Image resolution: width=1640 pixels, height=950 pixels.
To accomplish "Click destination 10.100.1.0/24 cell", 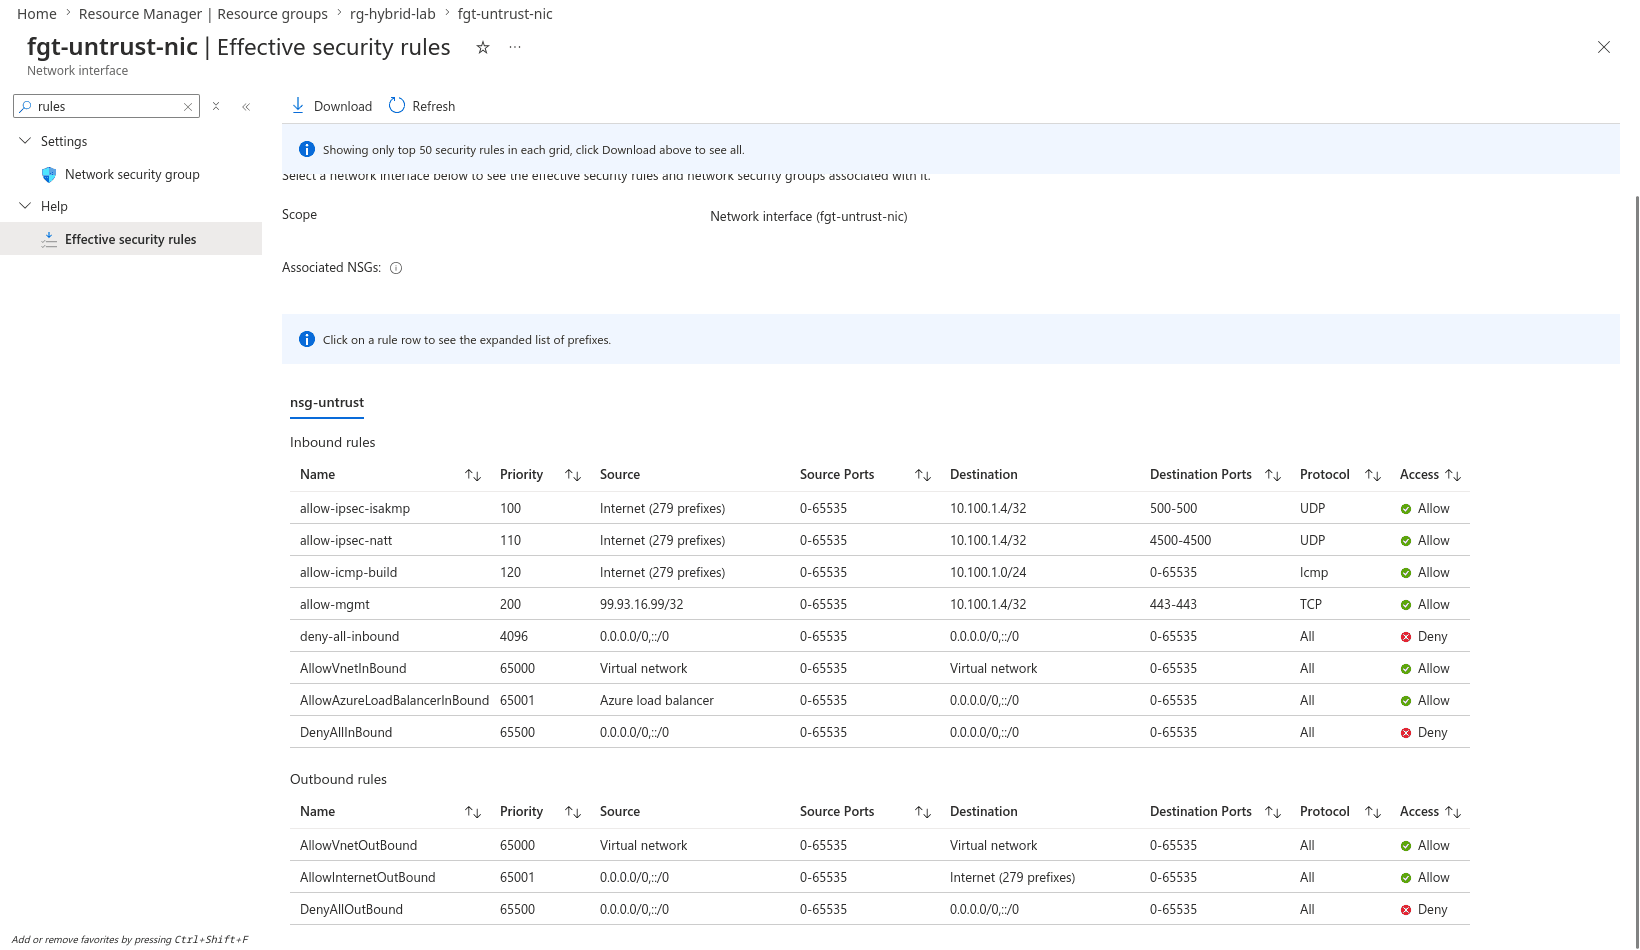I will pyautogui.click(x=988, y=573).
